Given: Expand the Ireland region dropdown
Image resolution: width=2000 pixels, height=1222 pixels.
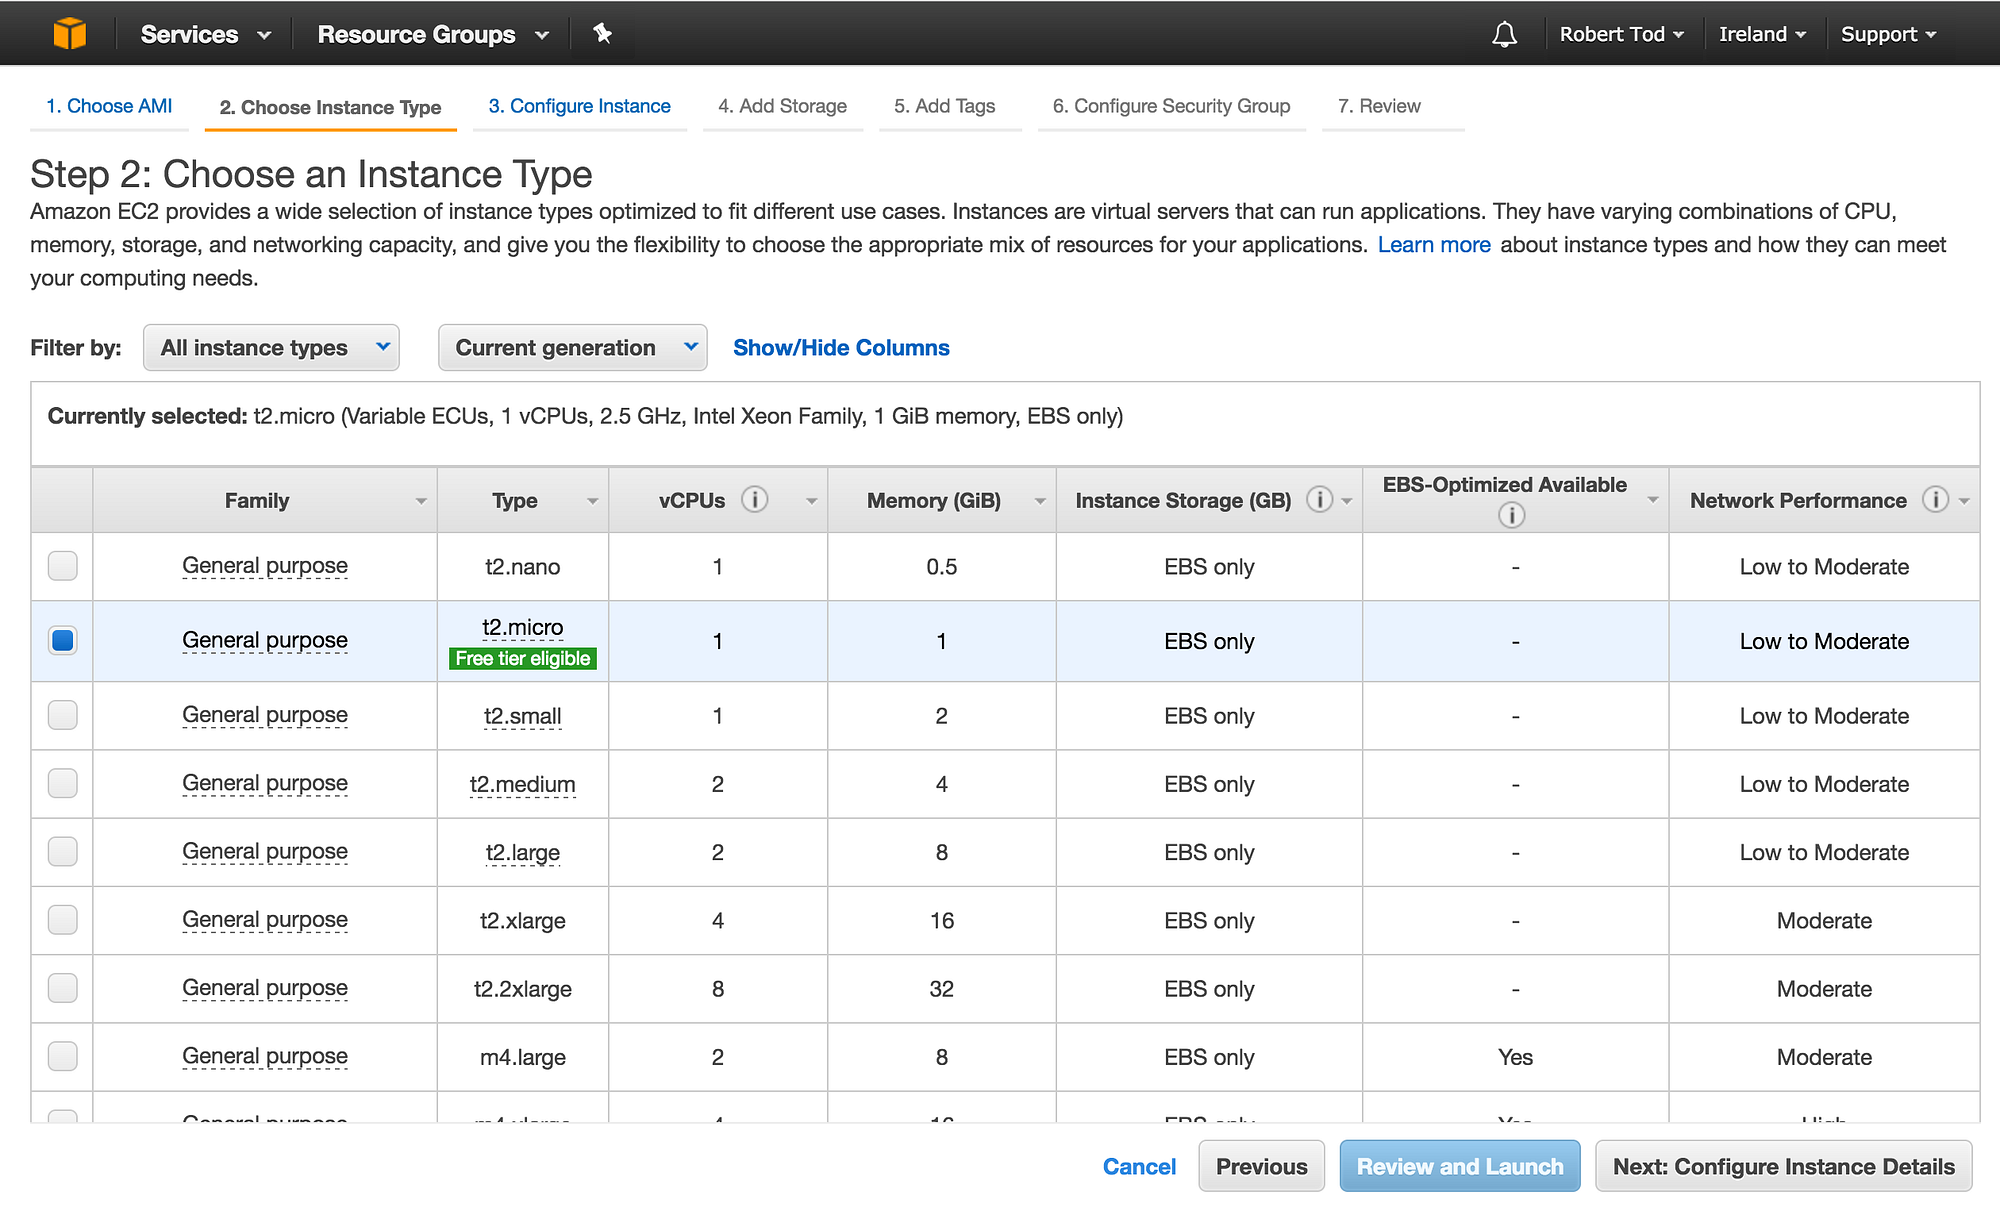Looking at the screenshot, I should tap(1762, 34).
